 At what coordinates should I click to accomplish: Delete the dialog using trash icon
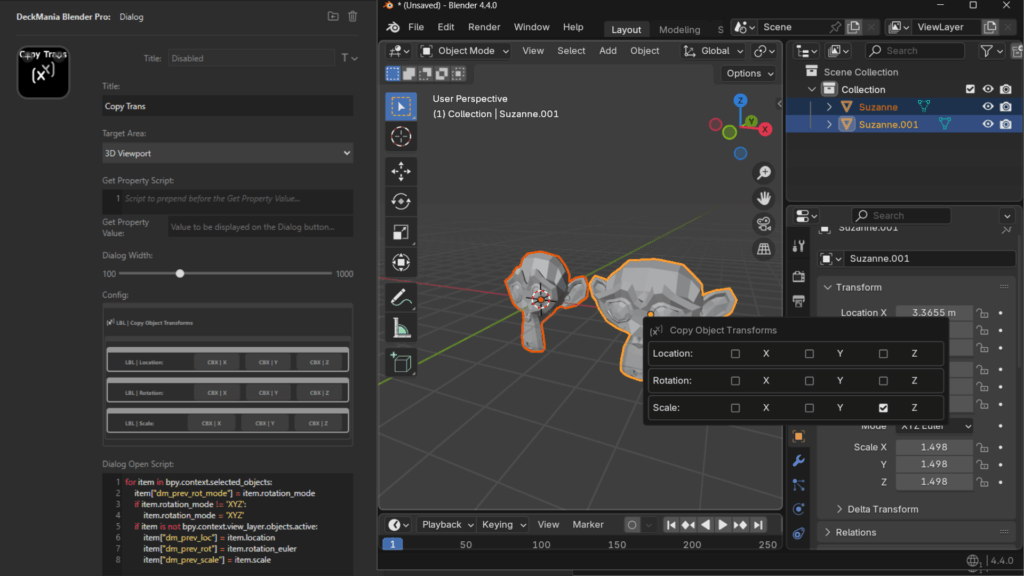click(x=352, y=16)
